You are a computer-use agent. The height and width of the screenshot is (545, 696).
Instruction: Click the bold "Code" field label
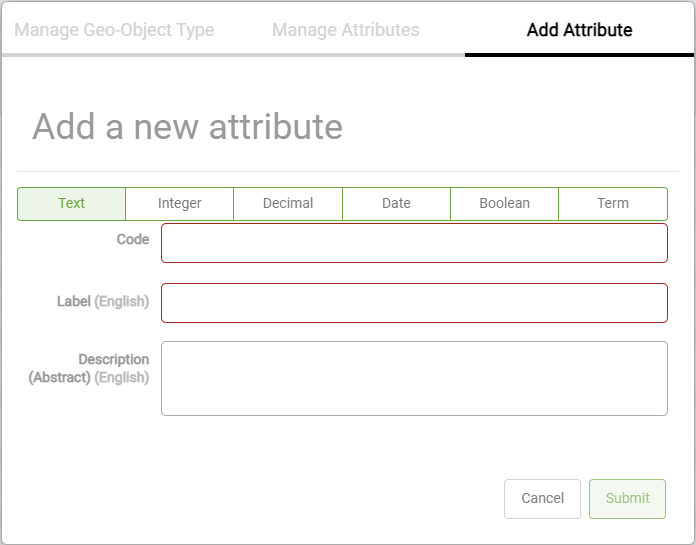(x=133, y=240)
